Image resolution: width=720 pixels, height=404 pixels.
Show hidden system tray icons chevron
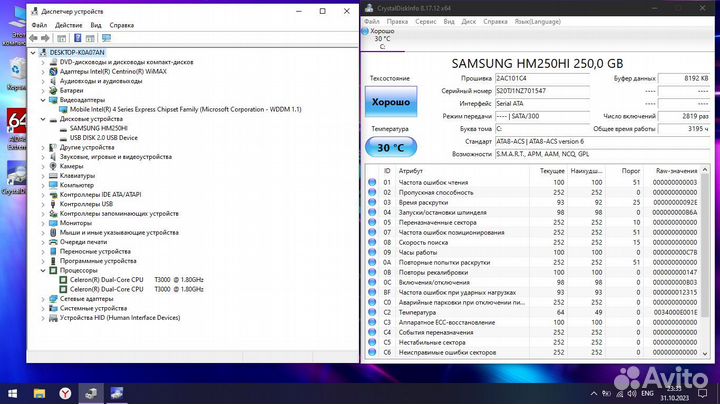click(594, 393)
